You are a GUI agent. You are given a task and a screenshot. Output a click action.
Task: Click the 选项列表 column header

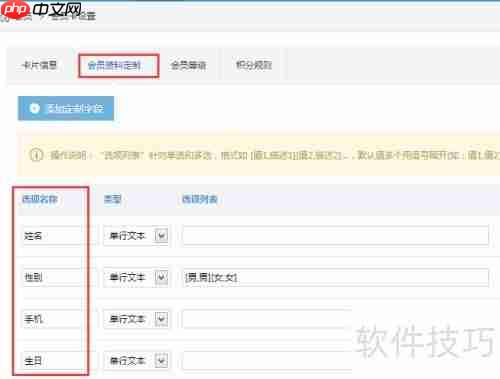200,199
